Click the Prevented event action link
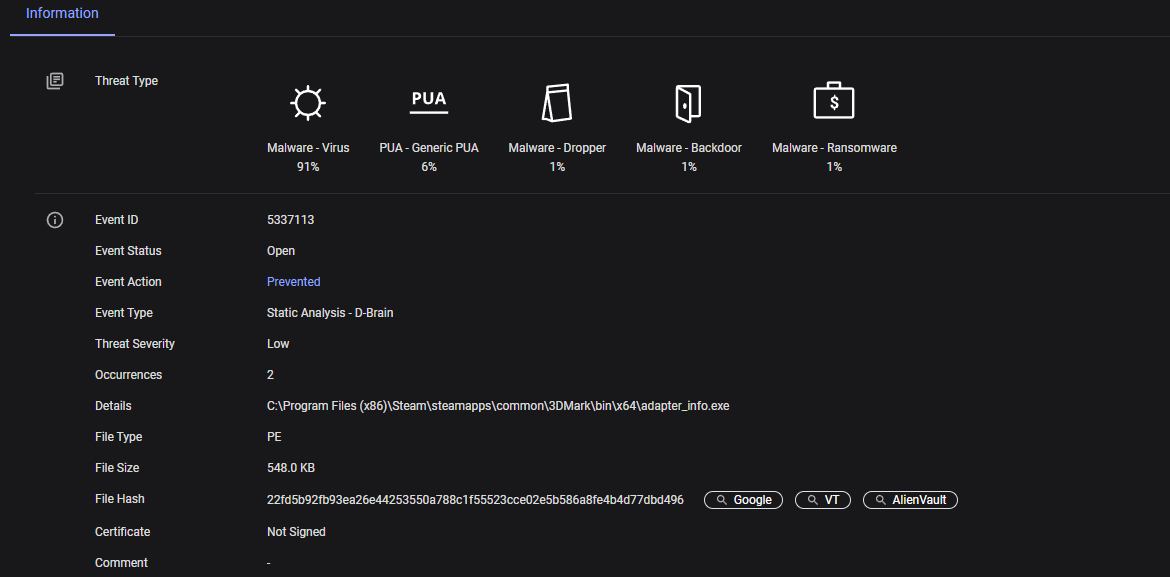 [x=293, y=282]
